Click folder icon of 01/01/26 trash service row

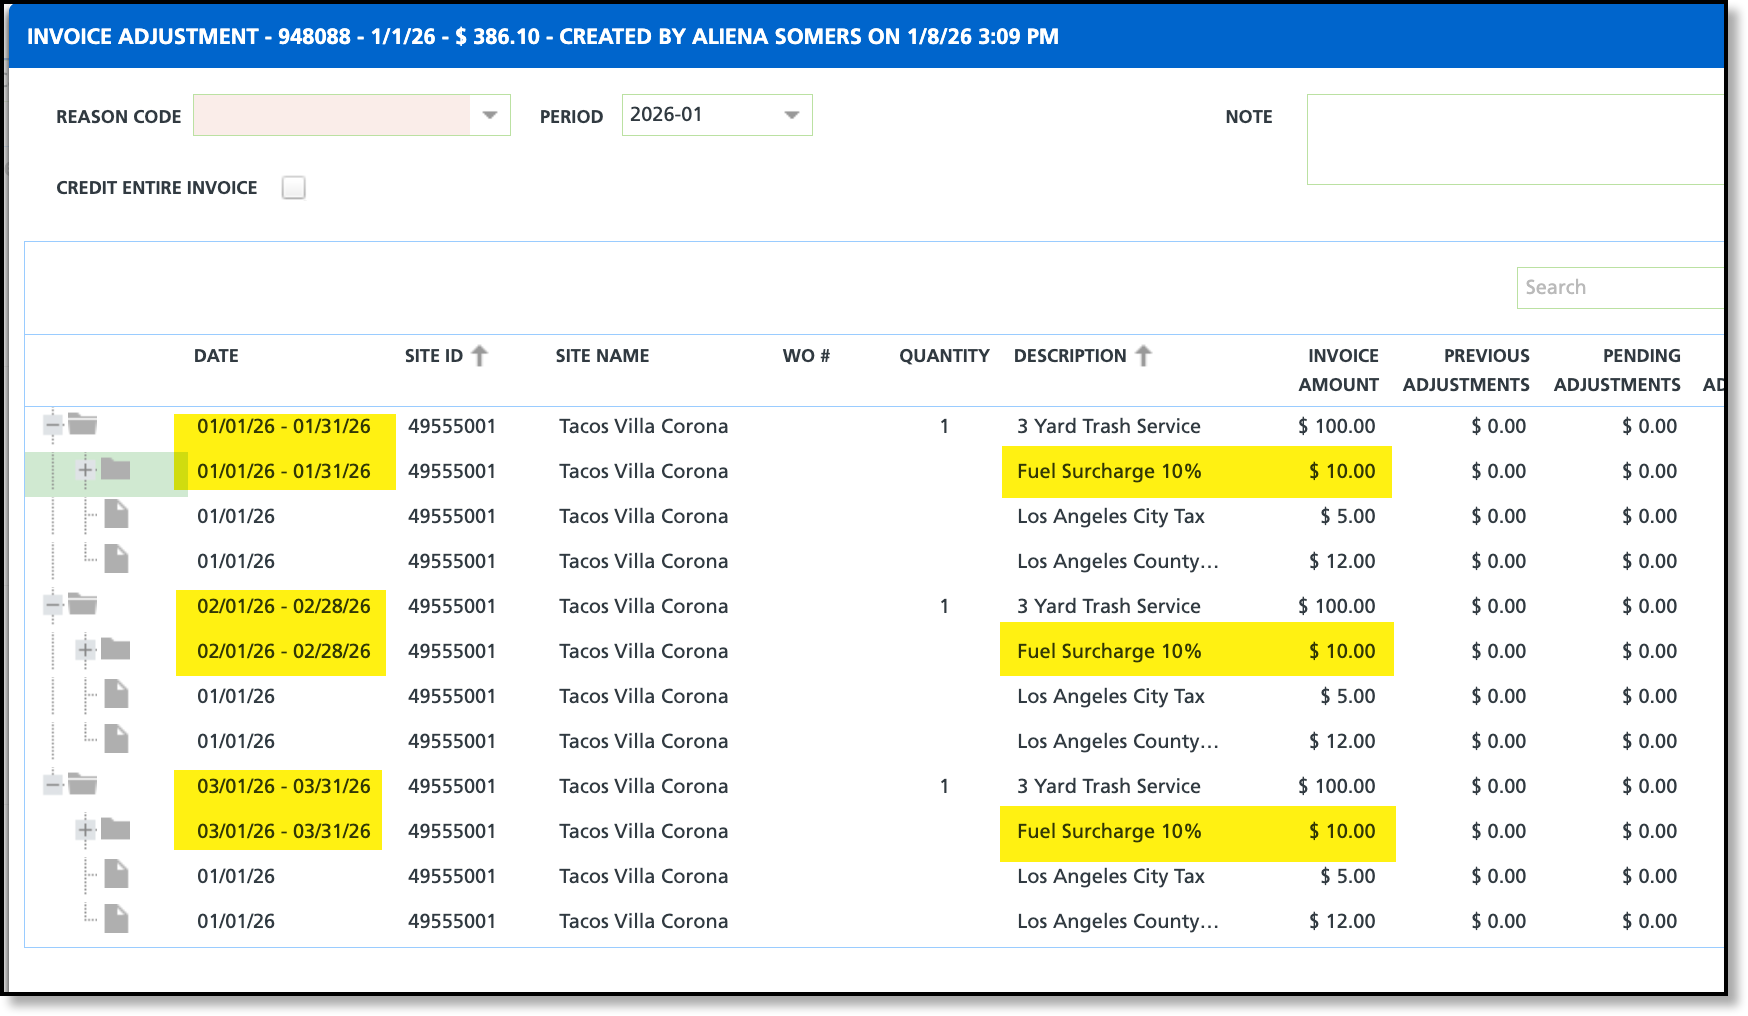coord(83,425)
